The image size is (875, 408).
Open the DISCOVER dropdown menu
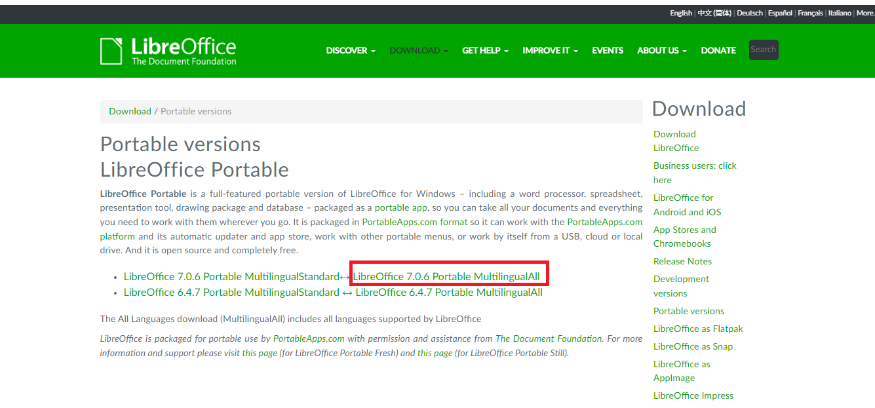(x=350, y=51)
